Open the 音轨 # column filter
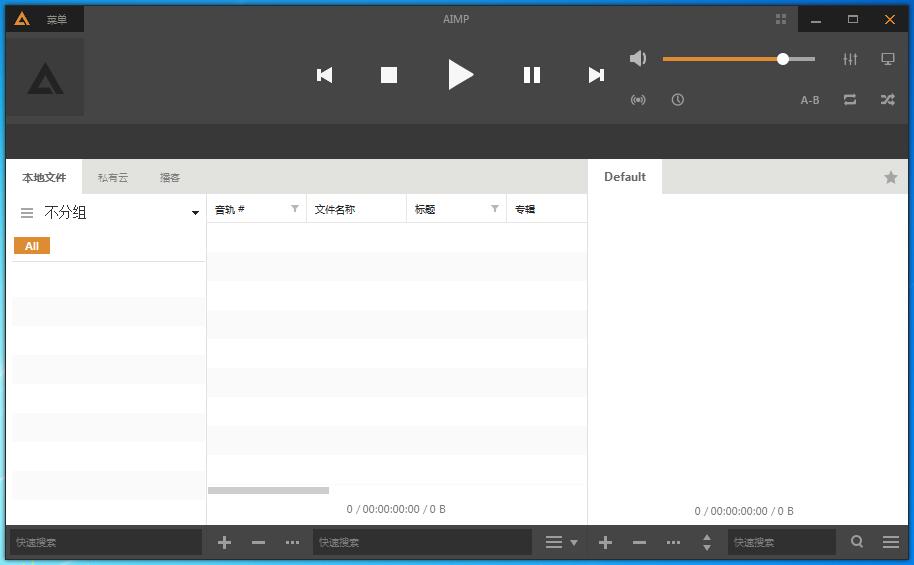 coord(295,209)
